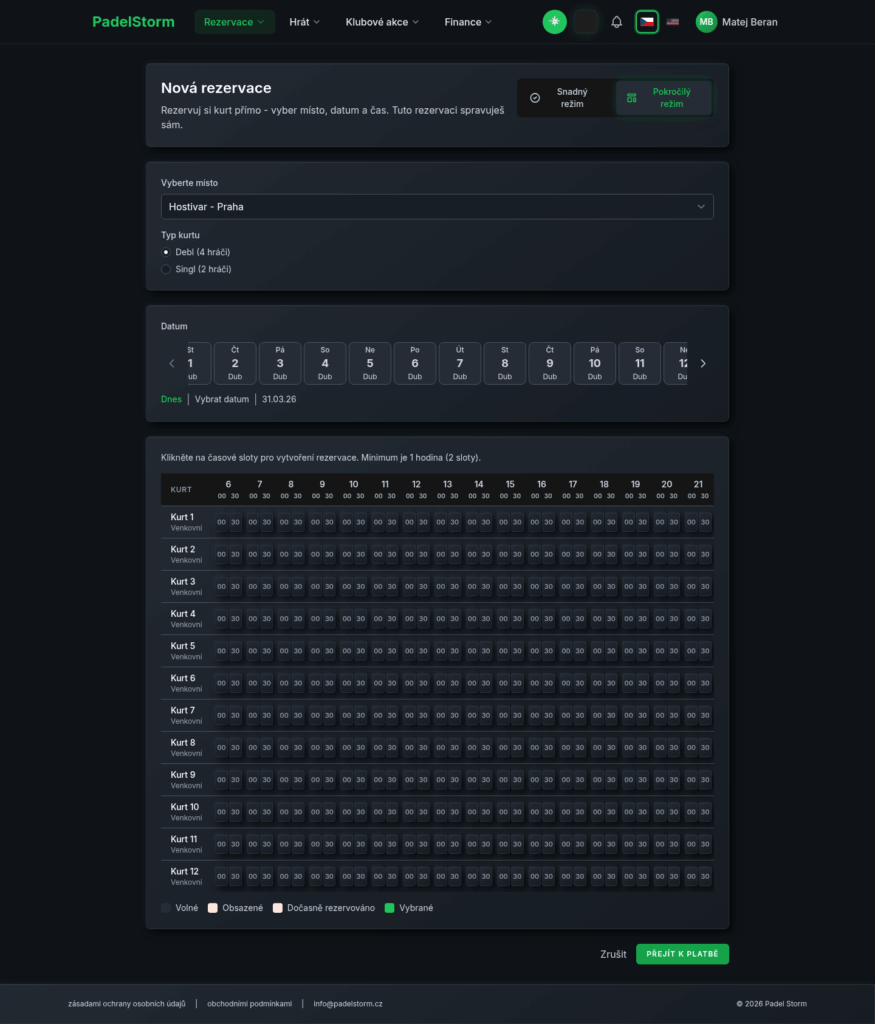Open the Klubové akce menu
The height and width of the screenshot is (1024, 875).
coord(382,22)
